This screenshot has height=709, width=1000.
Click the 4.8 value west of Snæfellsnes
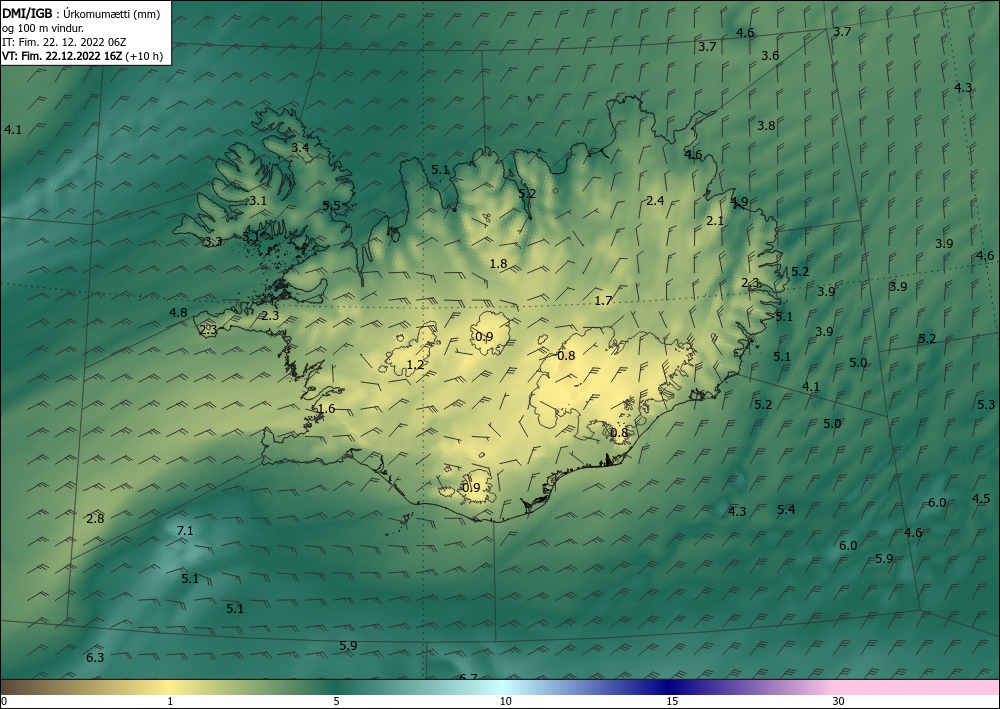tap(179, 312)
